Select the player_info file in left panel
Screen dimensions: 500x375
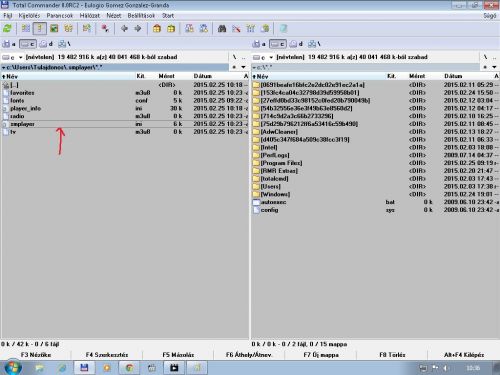pos(125,108)
